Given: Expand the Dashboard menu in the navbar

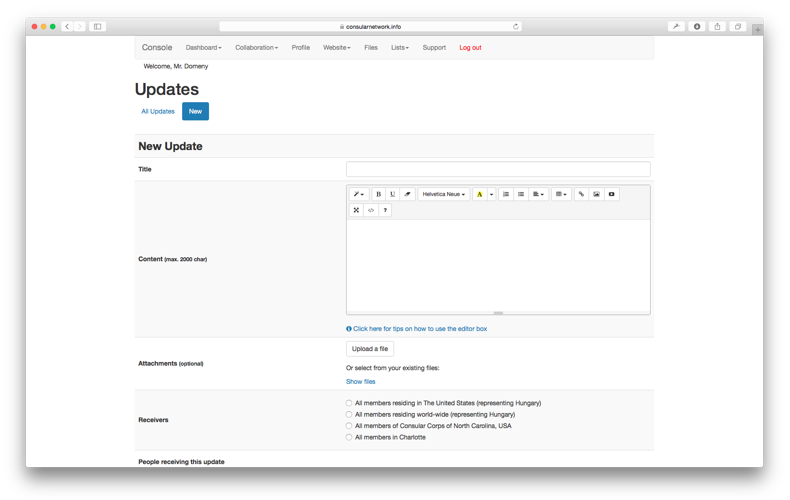Looking at the screenshot, I should tap(203, 47).
